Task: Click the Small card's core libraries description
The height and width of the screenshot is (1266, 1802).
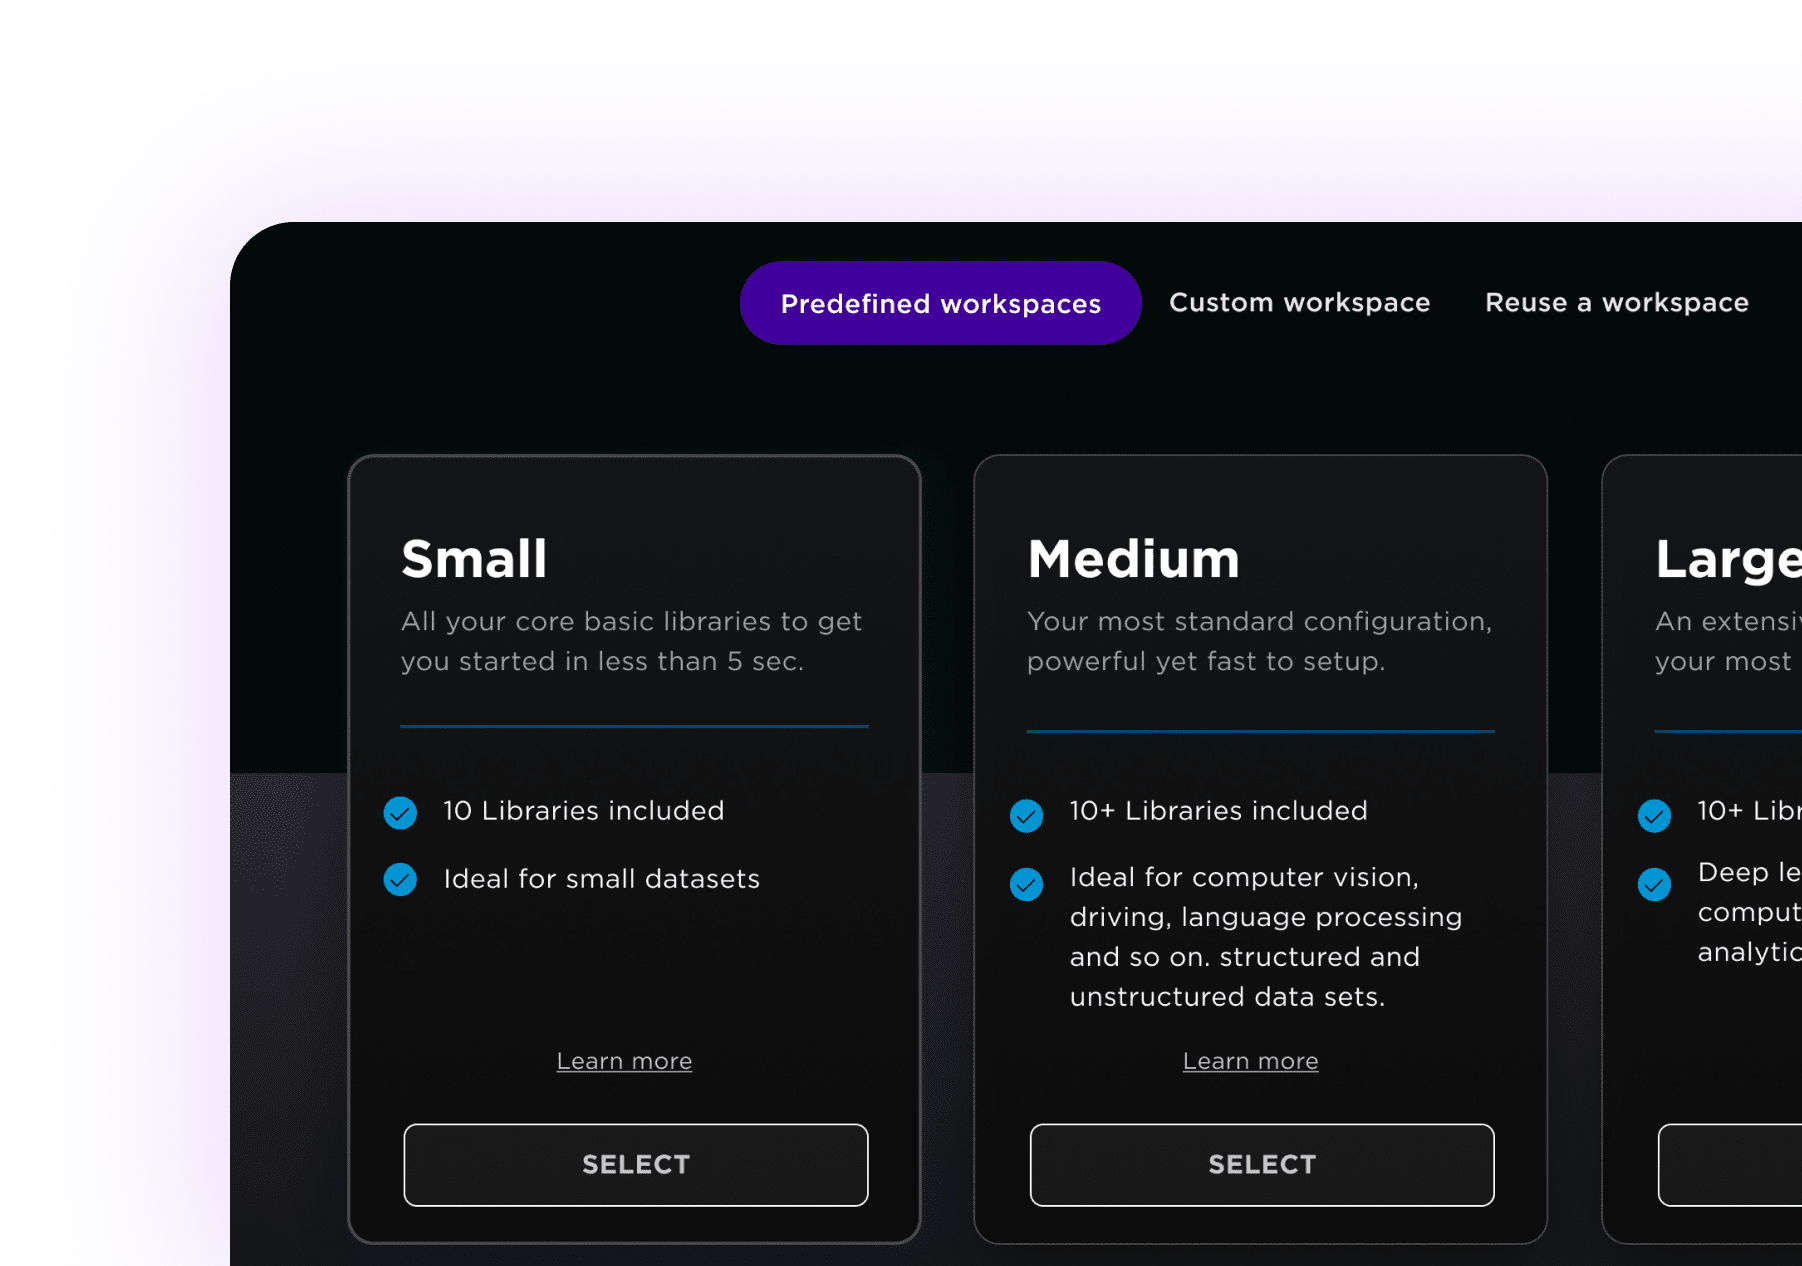Action: (x=631, y=641)
